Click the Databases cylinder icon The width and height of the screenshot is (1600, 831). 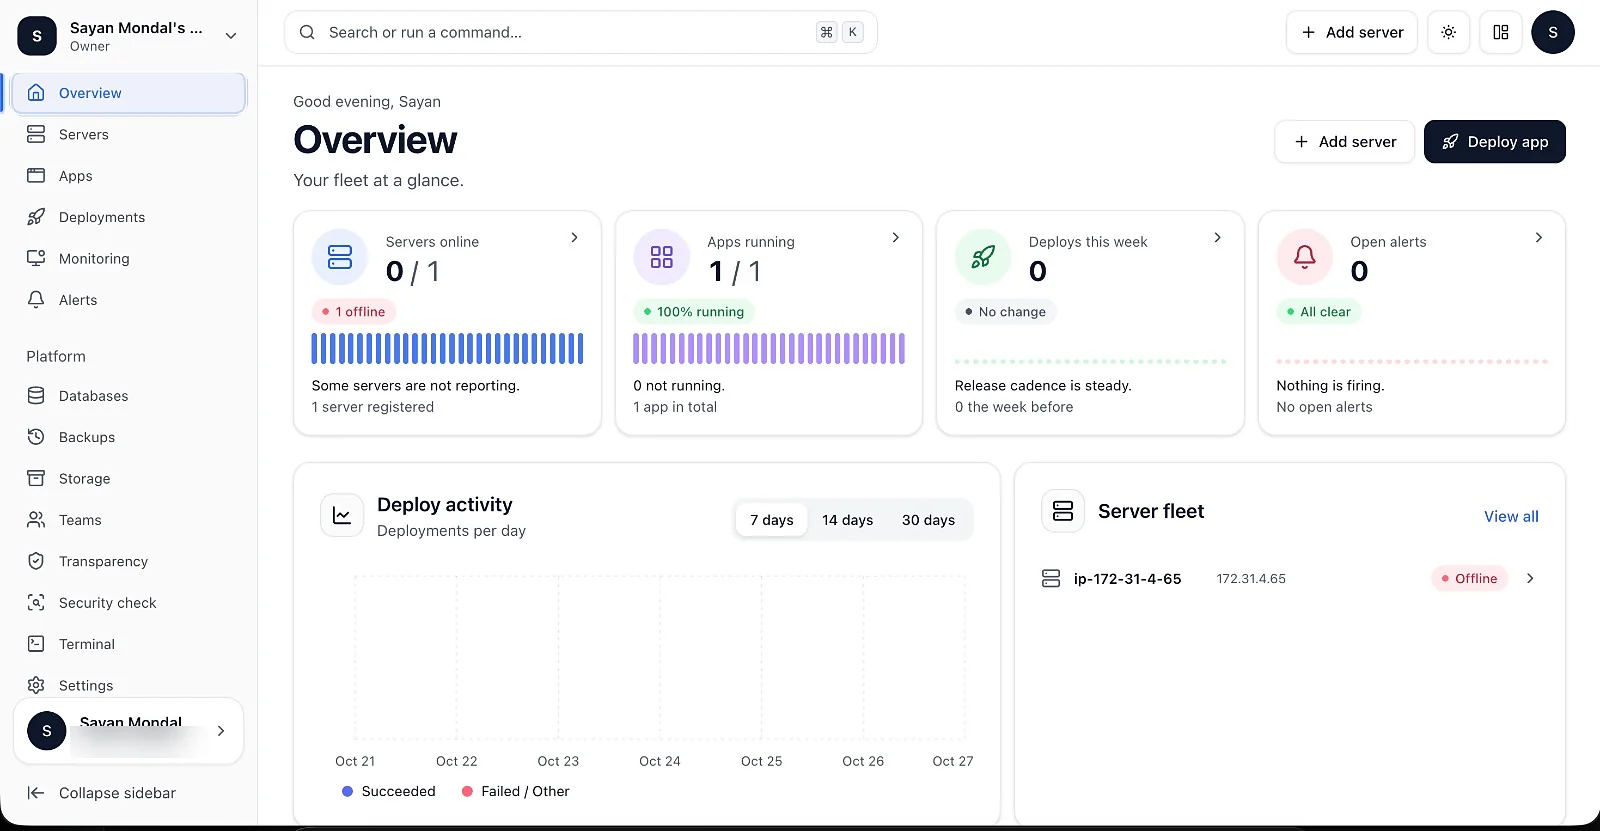pos(36,396)
